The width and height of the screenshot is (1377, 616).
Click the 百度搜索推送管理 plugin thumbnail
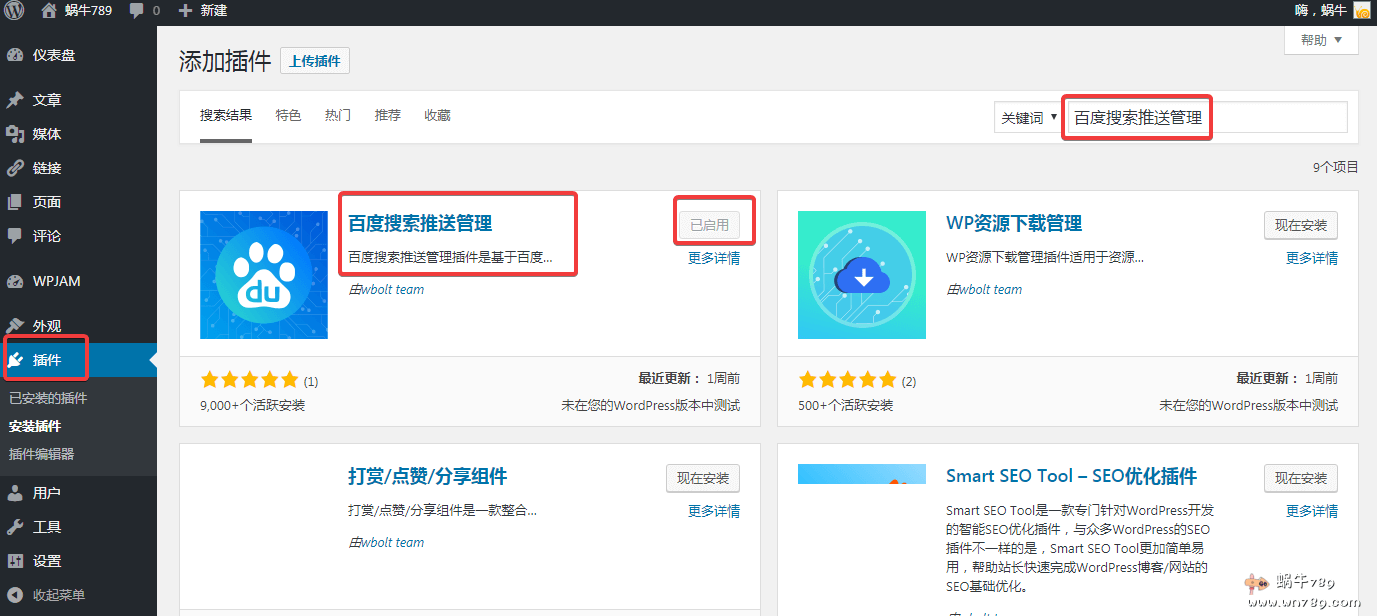tap(264, 275)
